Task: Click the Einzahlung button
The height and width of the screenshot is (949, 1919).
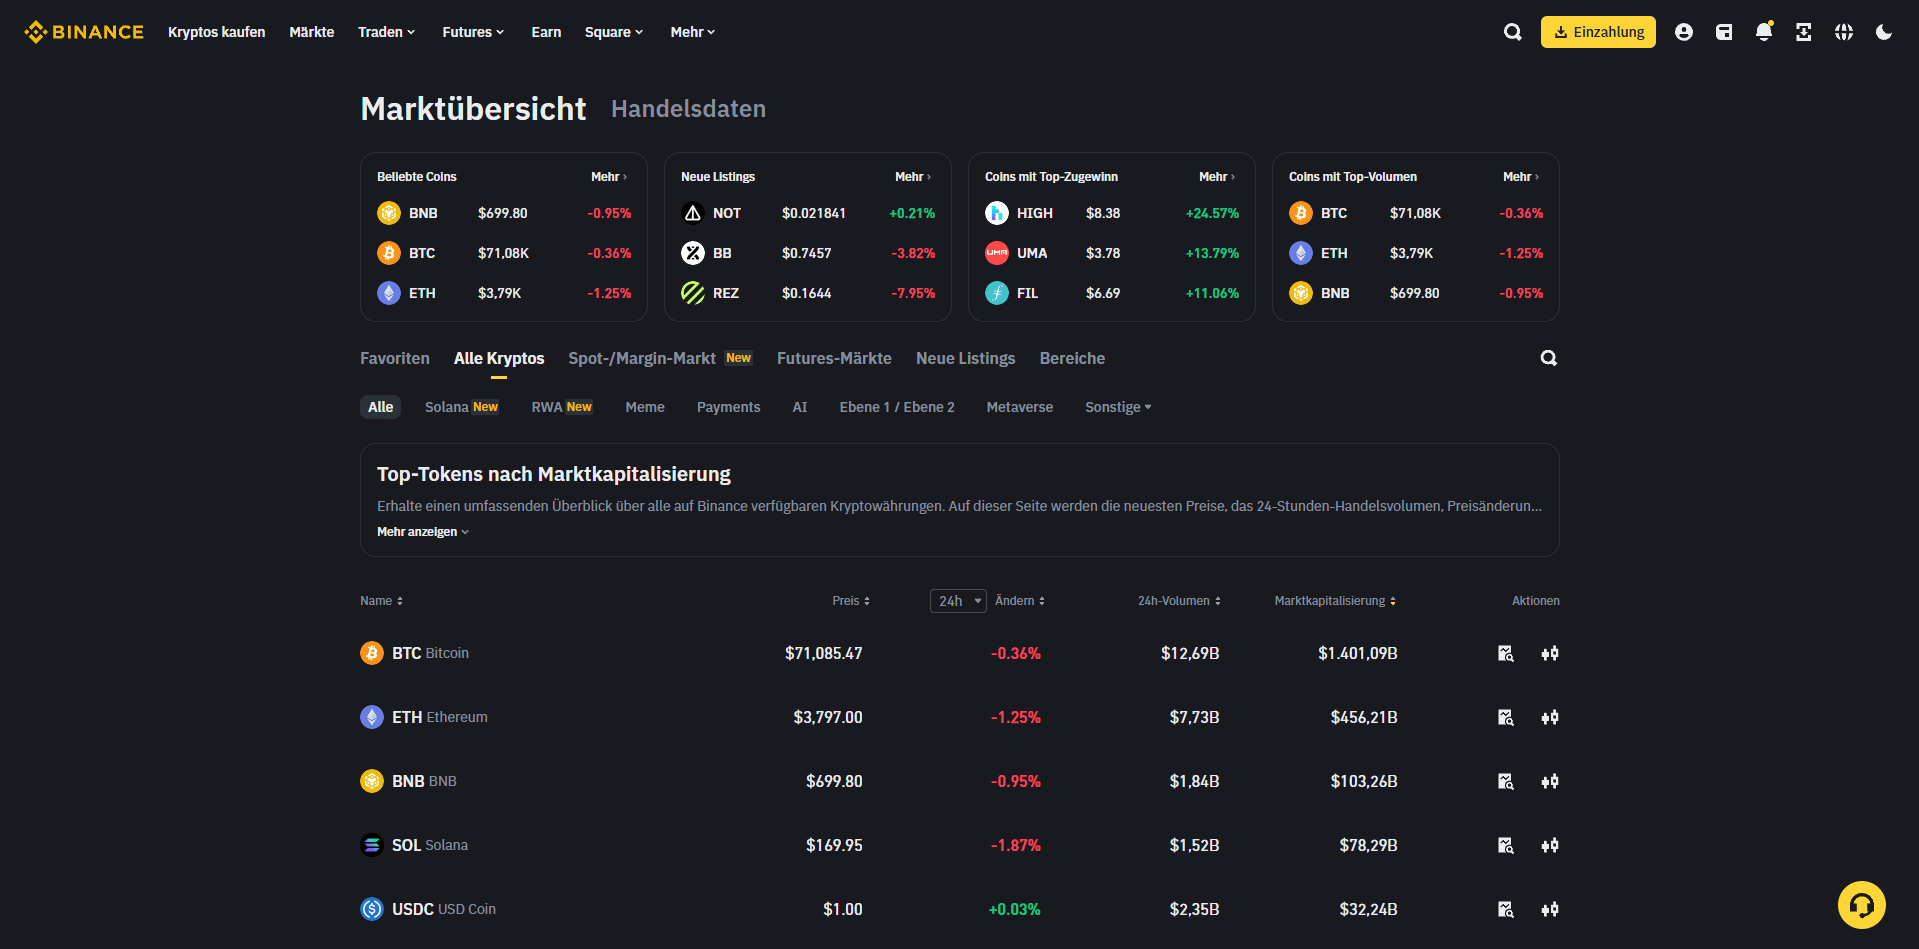Action: [x=1598, y=32]
